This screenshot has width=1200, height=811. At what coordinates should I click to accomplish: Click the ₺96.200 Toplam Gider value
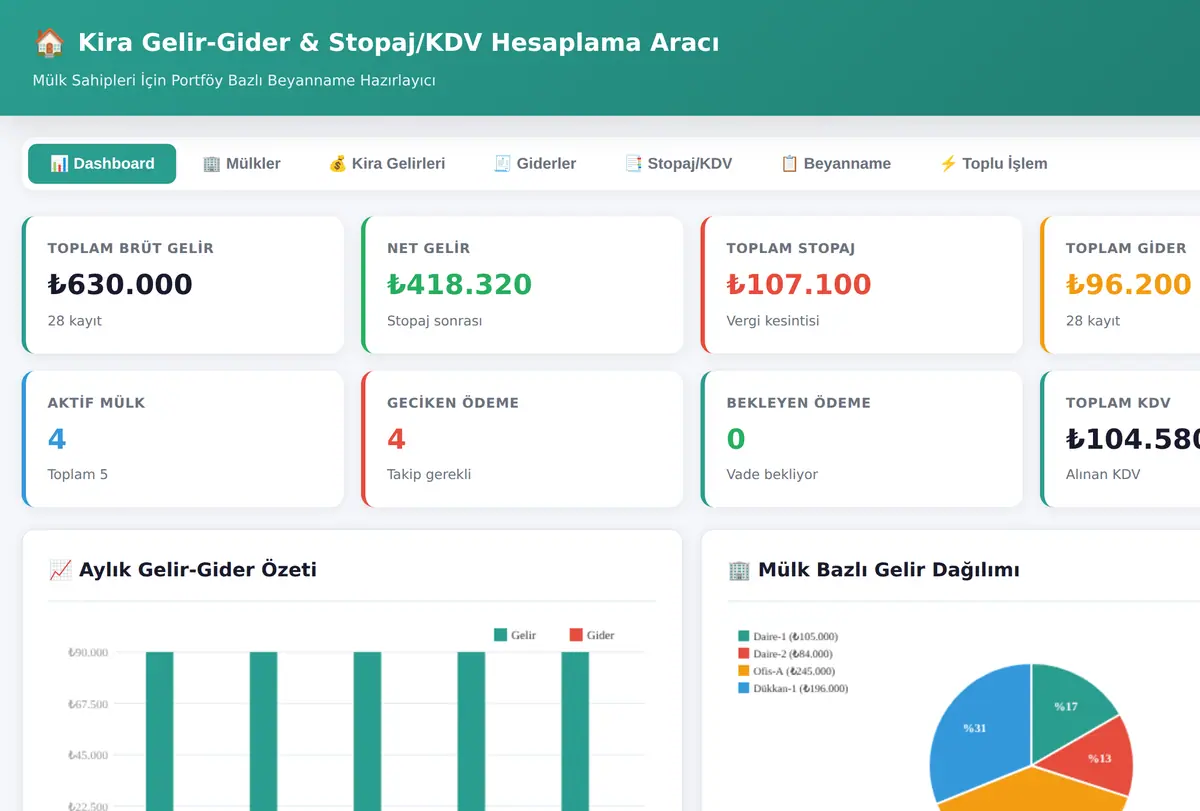coord(1129,285)
